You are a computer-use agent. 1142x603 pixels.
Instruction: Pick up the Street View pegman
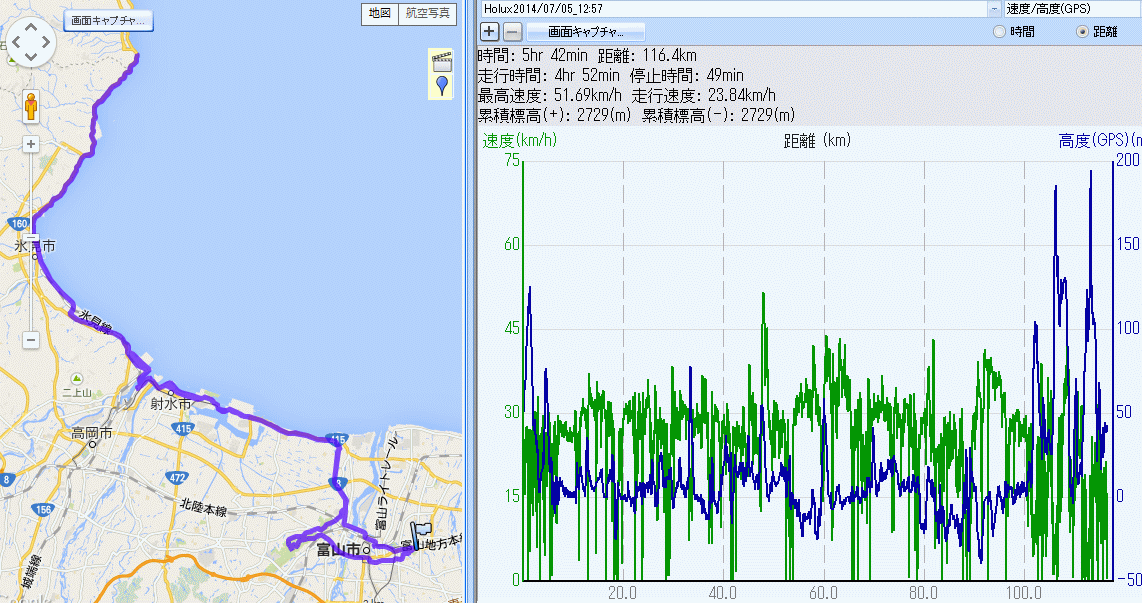(31, 105)
